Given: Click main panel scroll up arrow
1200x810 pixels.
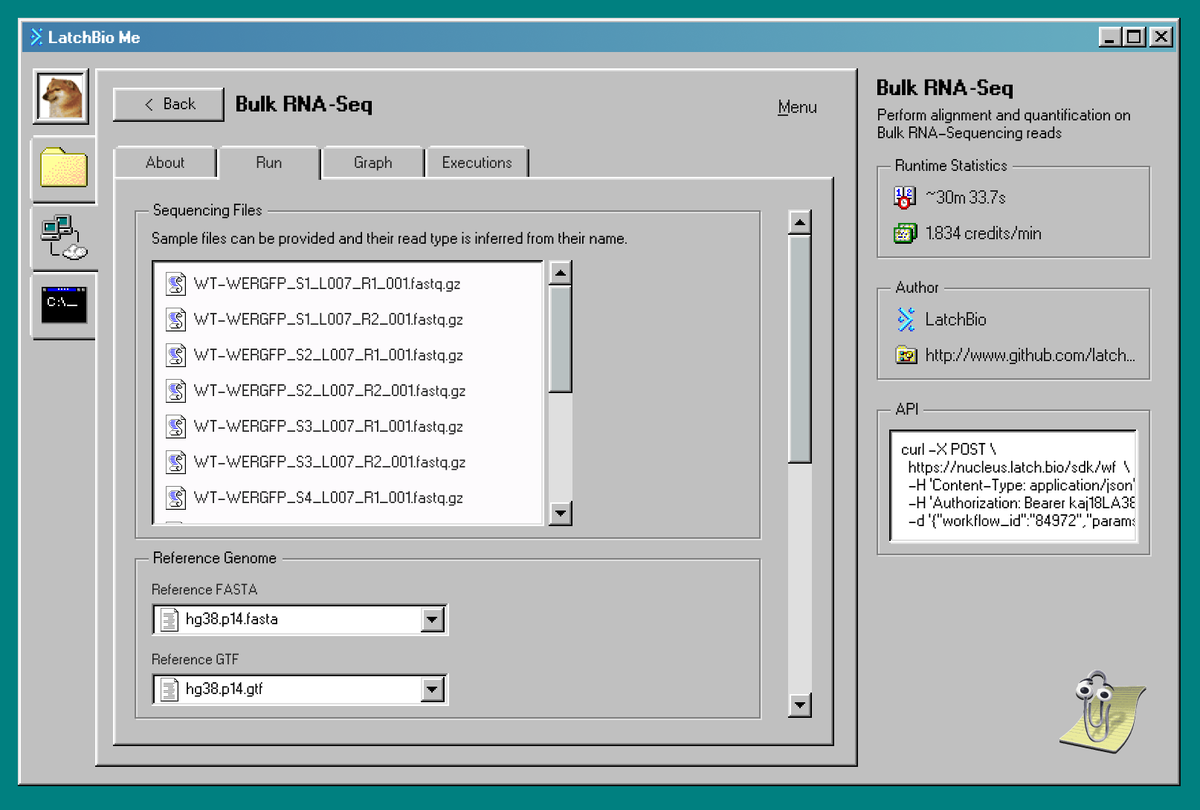Looking at the screenshot, I should pyautogui.click(x=799, y=222).
